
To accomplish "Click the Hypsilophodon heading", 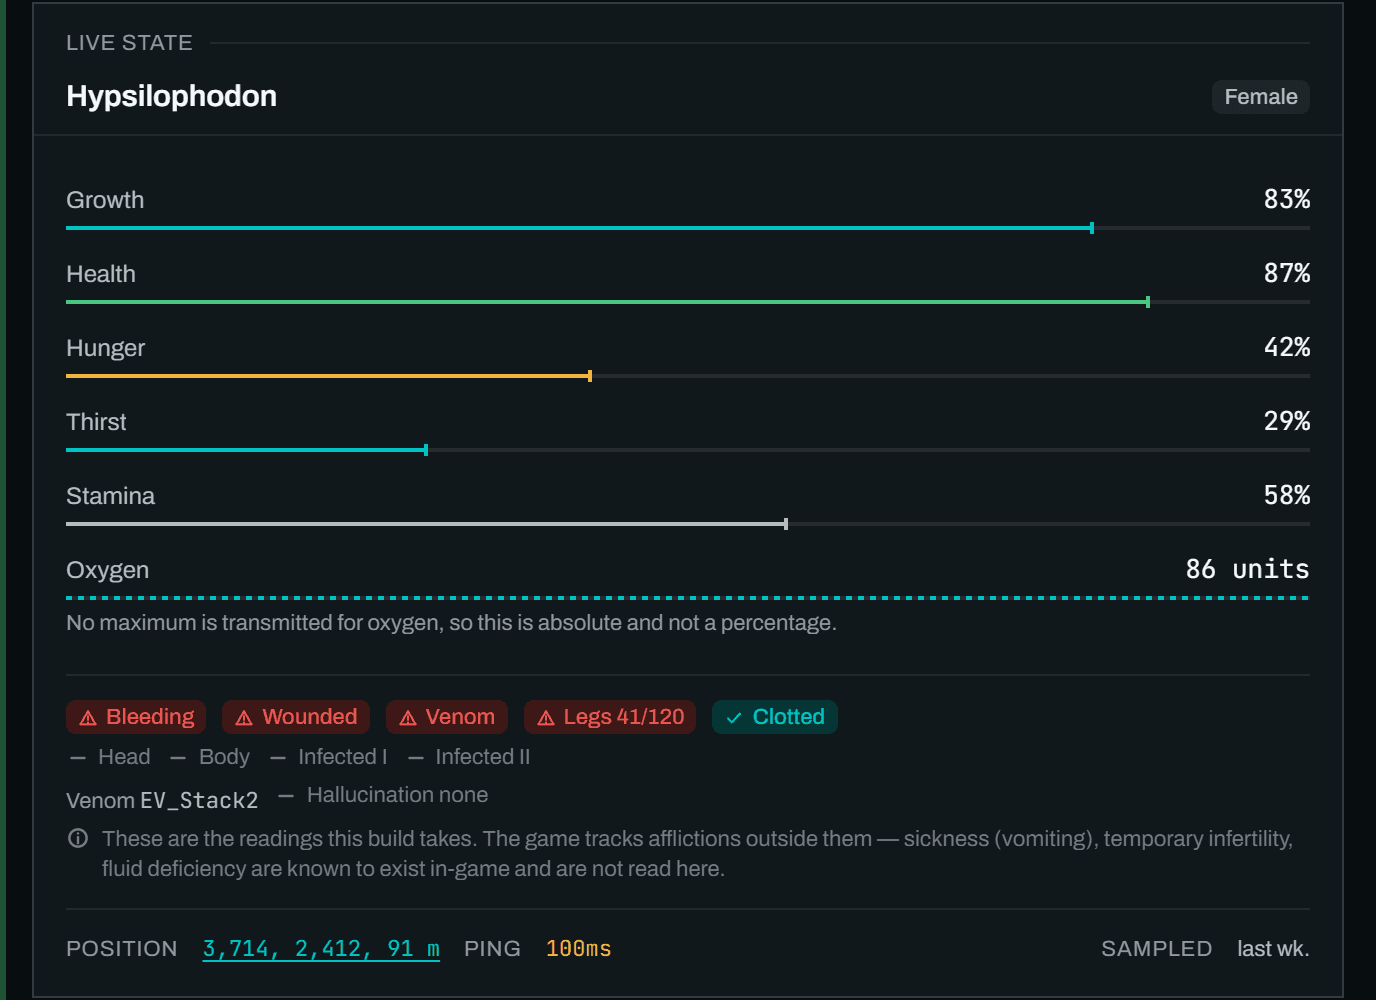I will click(171, 96).
